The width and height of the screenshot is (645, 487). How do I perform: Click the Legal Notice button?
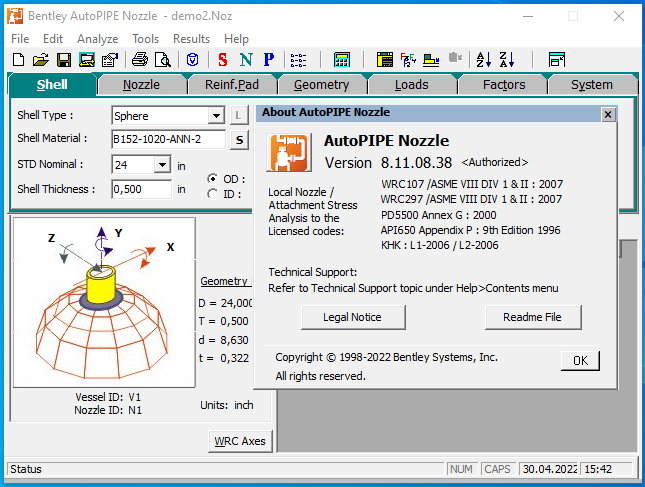pos(353,317)
